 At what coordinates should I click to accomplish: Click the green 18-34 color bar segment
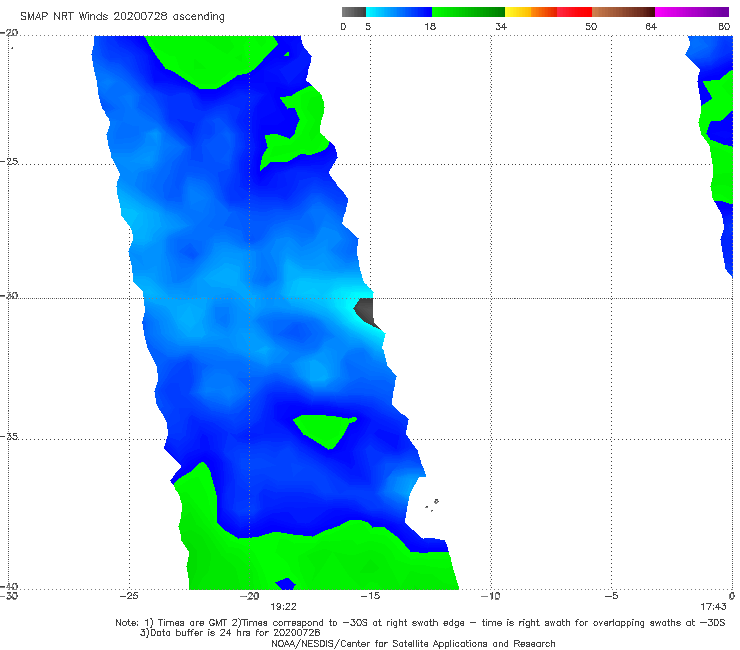coord(468,12)
